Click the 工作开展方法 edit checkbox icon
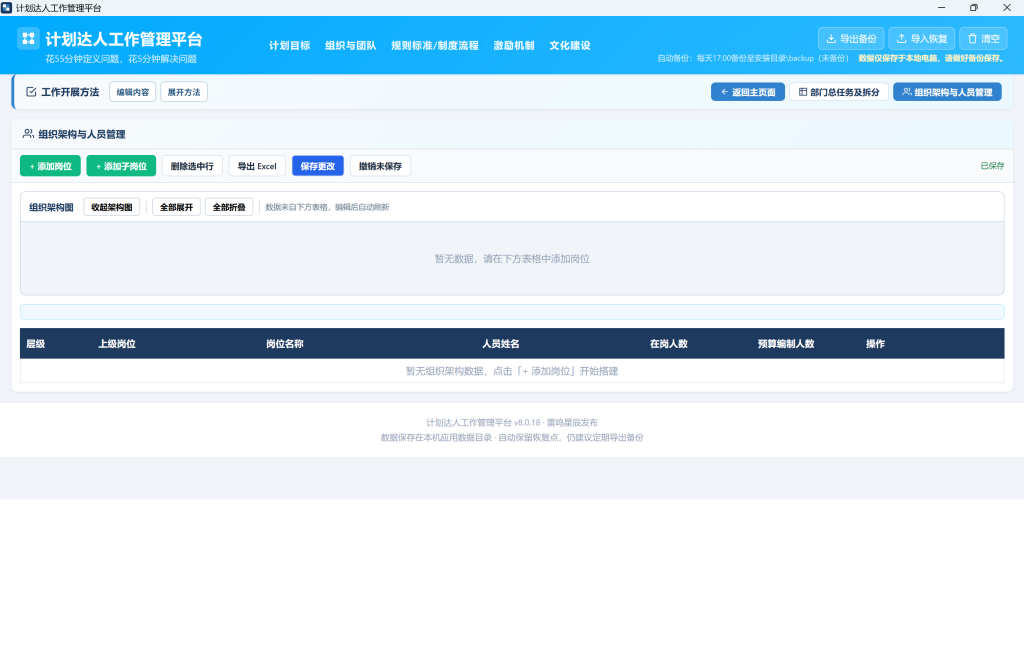Viewport: 1024px width, 648px height. click(31, 92)
